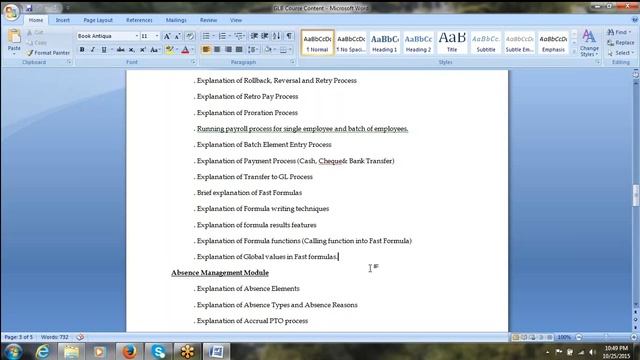Click the Center alignment icon
640x360 pixels.
coord(217,50)
